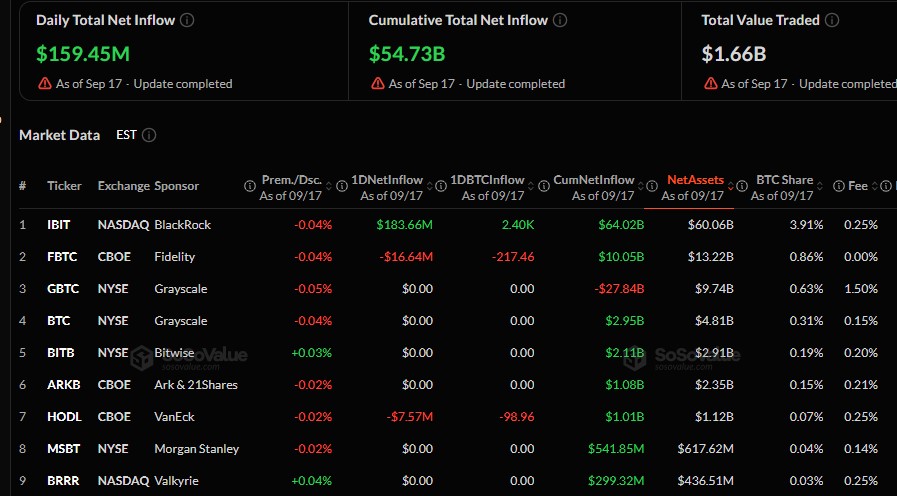Click GBTC's -$27.84B cumulative inflow value
This screenshot has height=496, width=897.
[x=619, y=289]
